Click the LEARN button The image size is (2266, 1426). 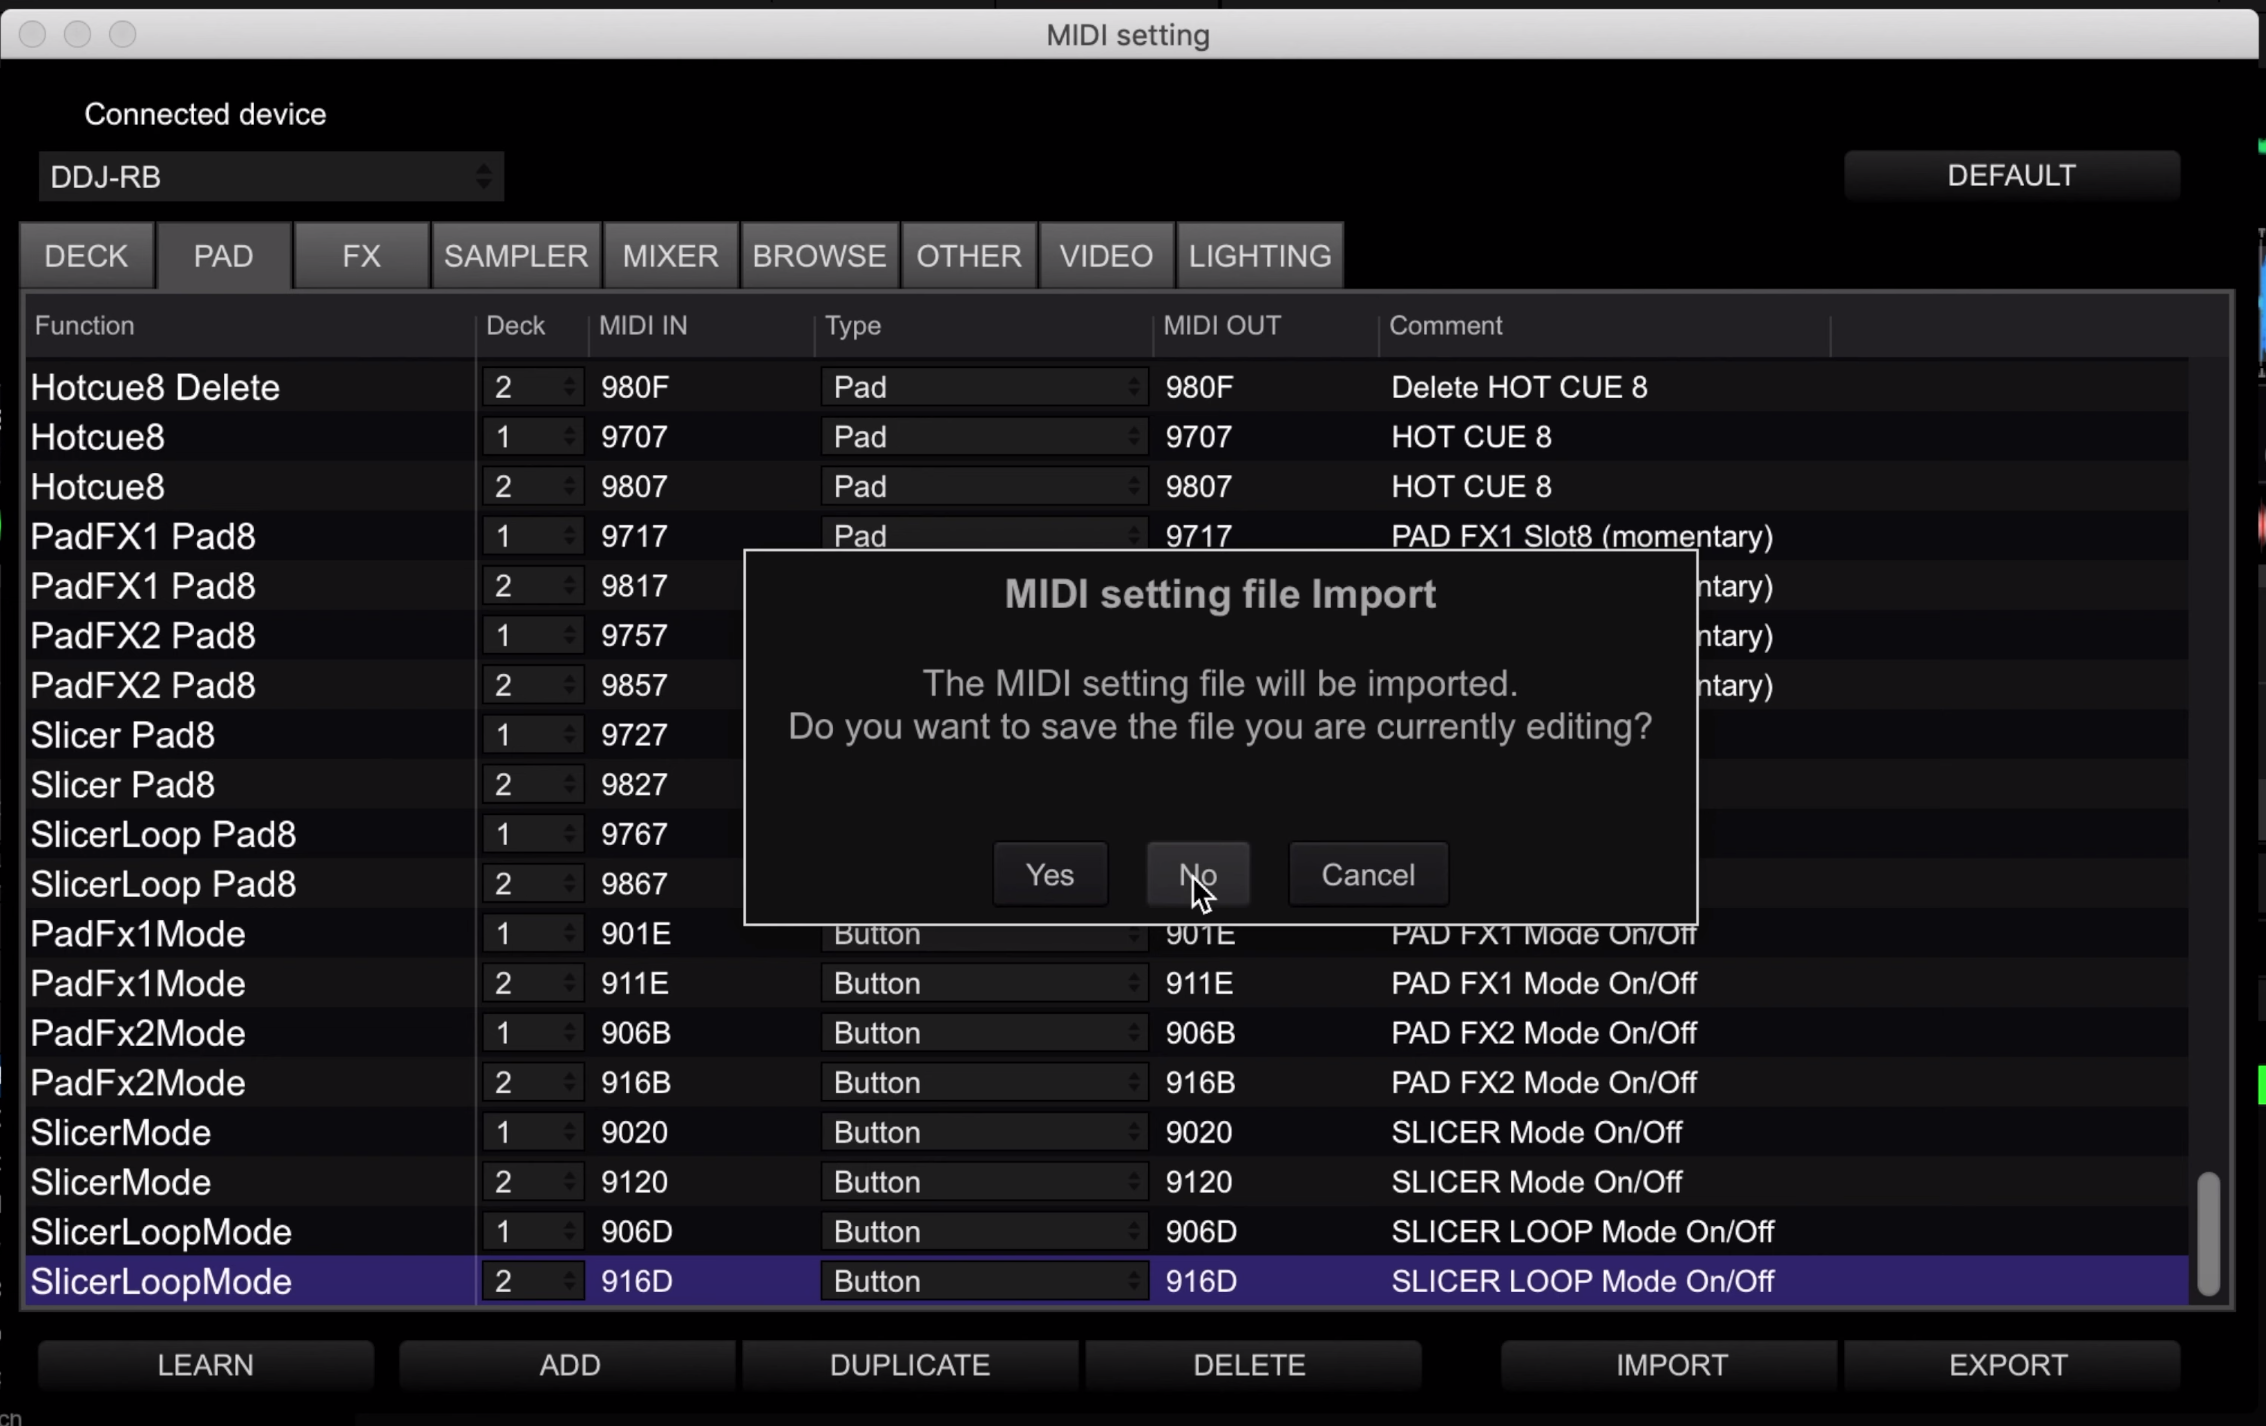[x=205, y=1364]
